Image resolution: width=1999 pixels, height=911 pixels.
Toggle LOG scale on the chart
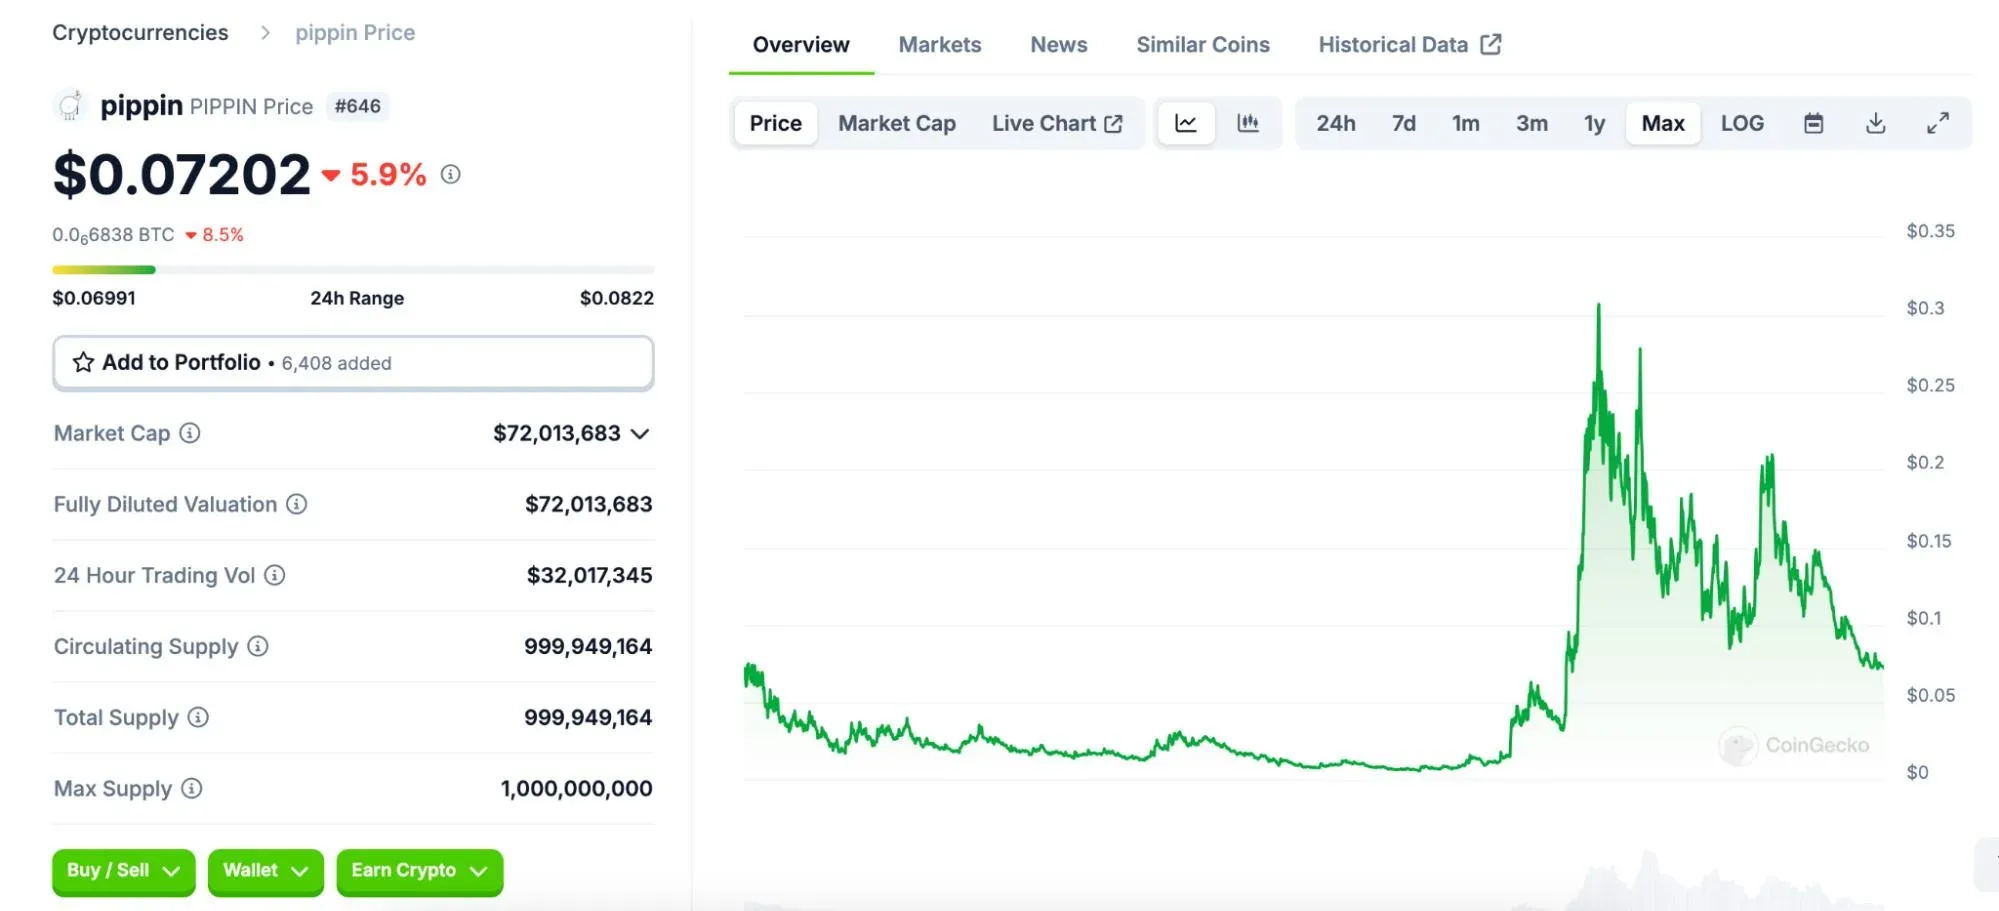point(1742,122)
